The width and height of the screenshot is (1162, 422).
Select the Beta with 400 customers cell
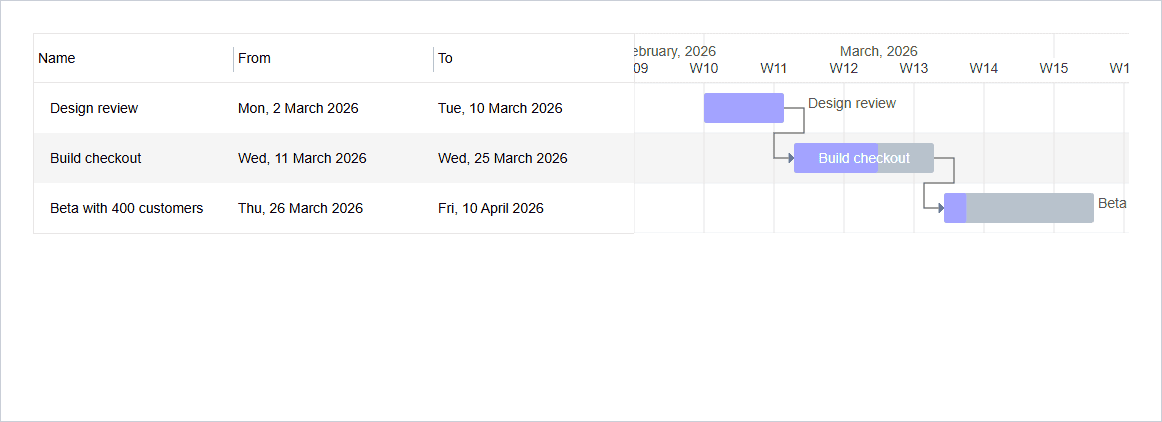click(133, 208)
